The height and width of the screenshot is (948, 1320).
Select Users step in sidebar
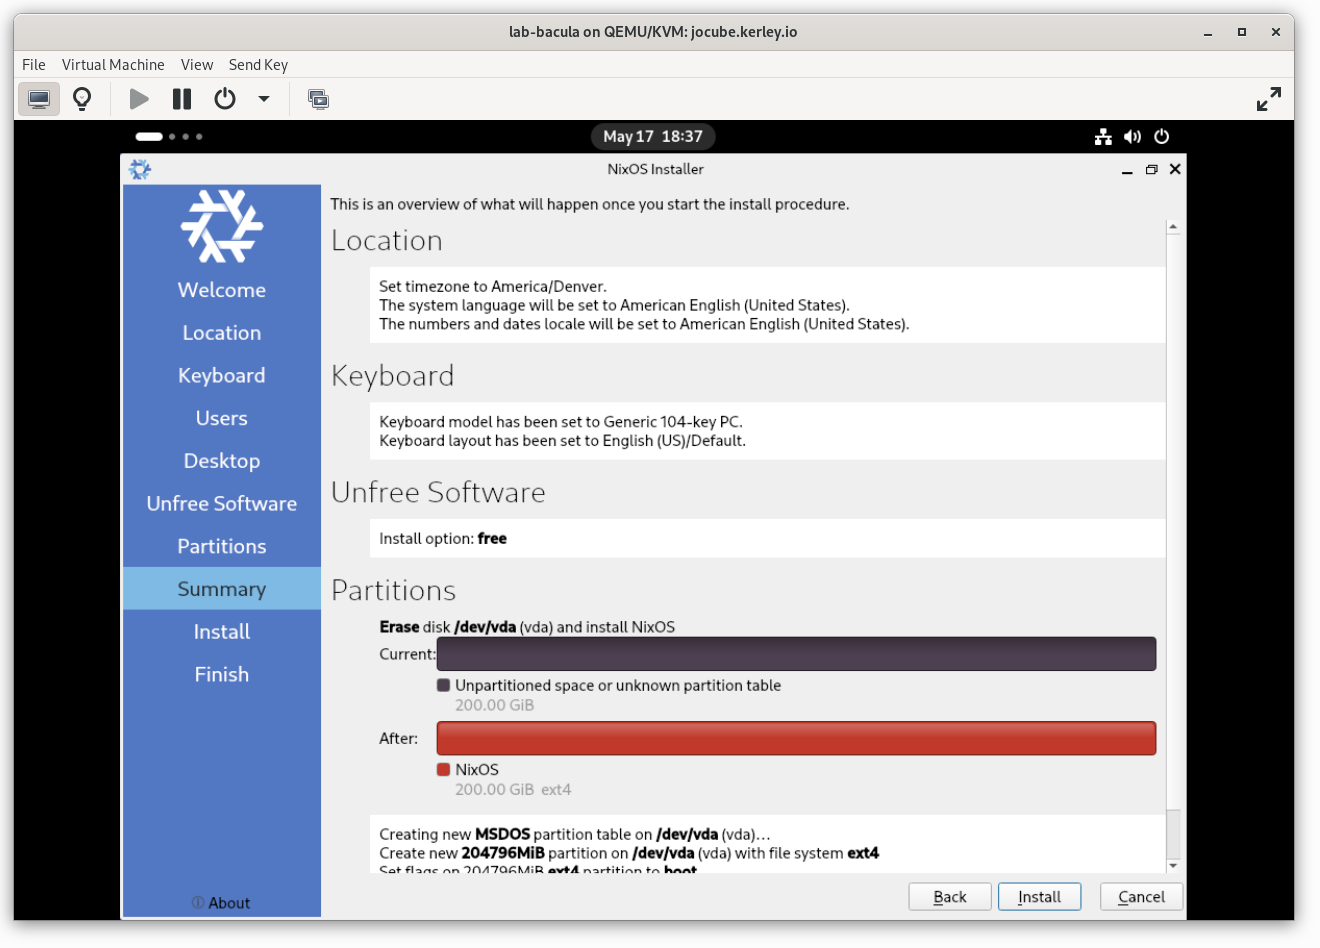click(x=222, y=418)
